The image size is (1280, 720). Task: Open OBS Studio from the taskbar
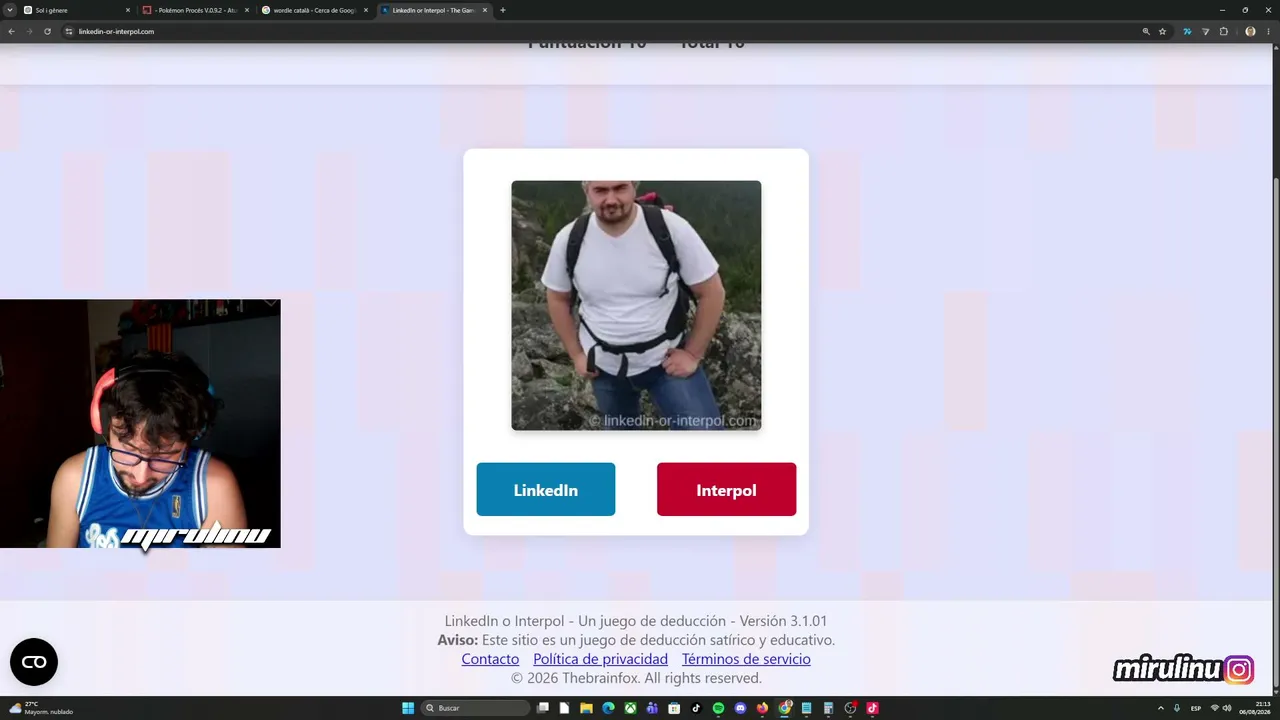pyautogui.click(x=850, y=708)
